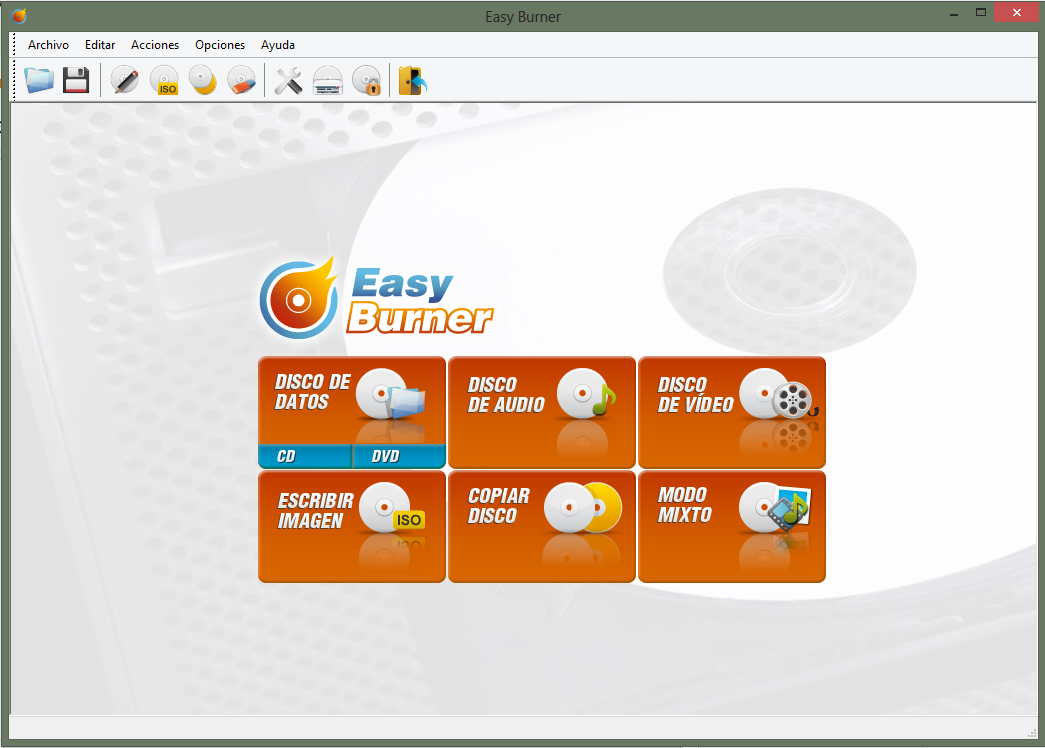Maximize the Easy Burner window
Viewport: 1045px width, 748px height.
click(x=980, y=13)
